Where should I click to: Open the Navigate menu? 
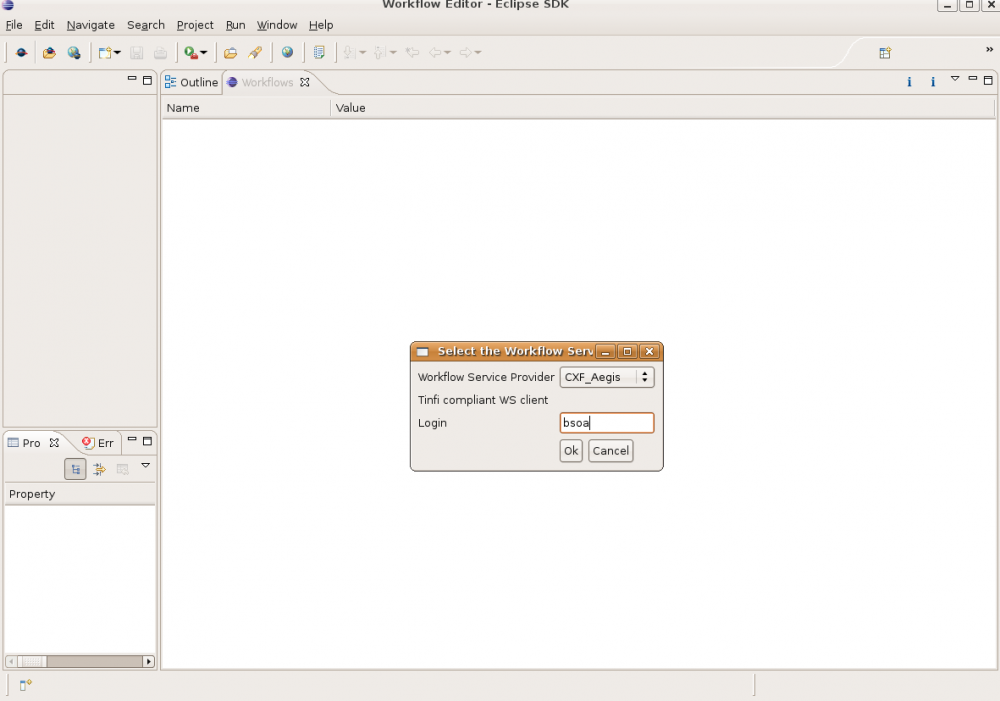pos(90,25)
